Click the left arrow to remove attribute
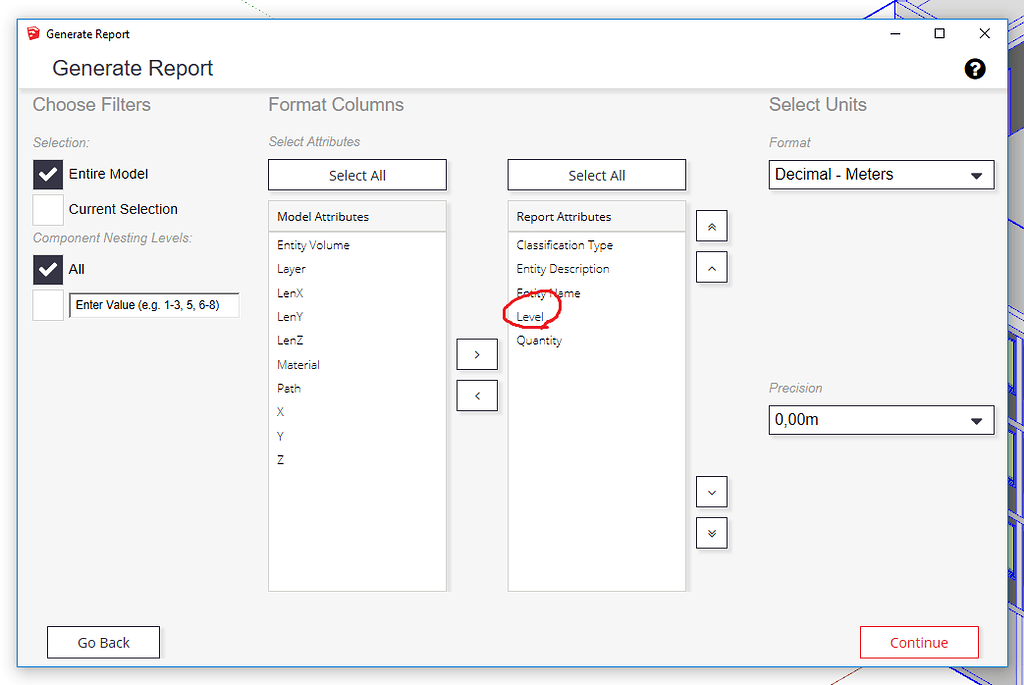1024x685 pixels. [x=477, y=395]
